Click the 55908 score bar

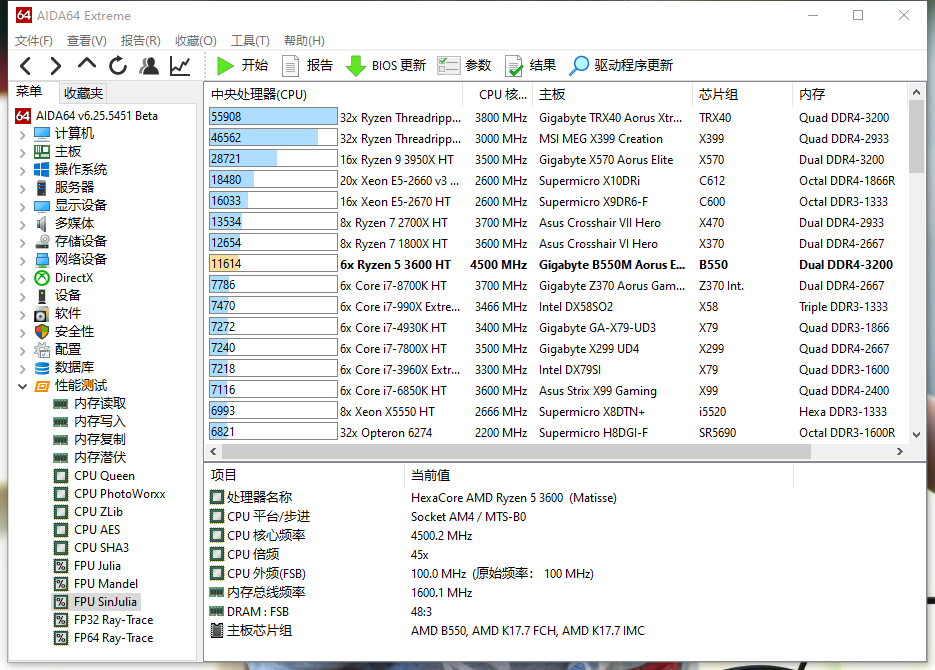pos(273,117)
